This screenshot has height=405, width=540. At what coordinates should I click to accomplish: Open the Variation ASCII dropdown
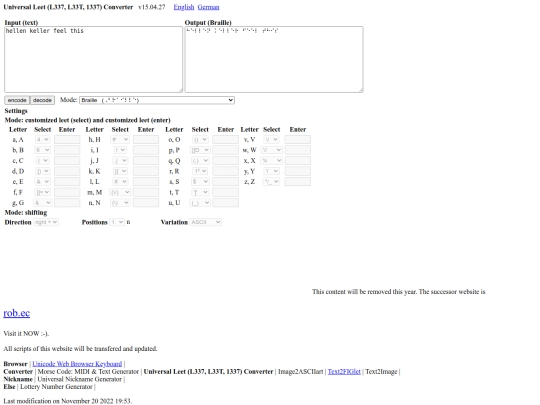[206, 222]
